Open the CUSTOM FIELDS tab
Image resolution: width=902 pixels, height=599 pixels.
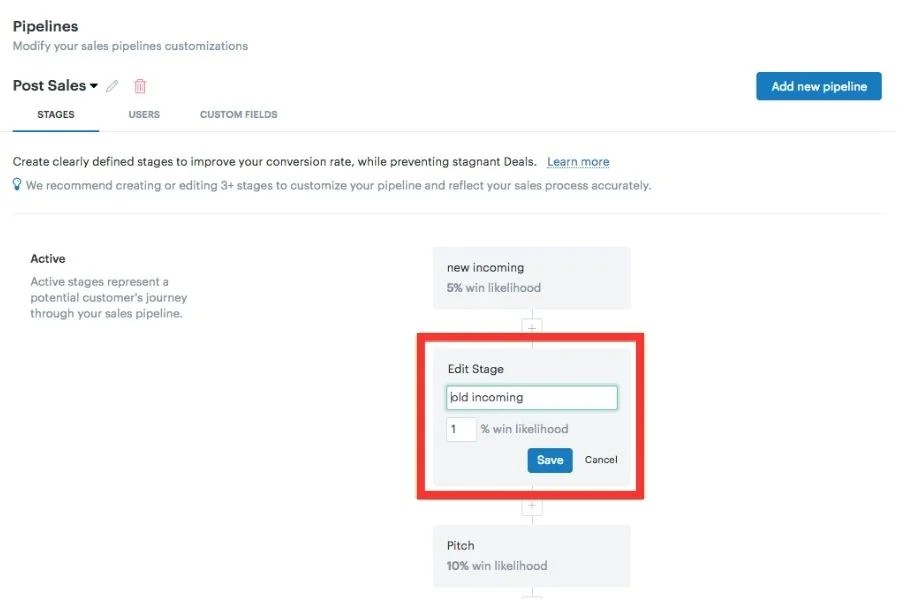click(x=238, y=114)
